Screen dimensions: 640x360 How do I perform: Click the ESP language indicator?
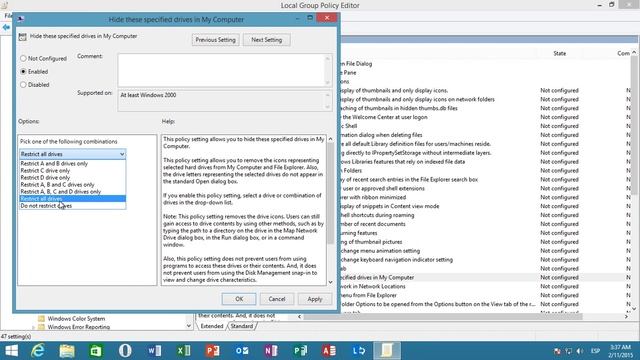pos(596,351)
